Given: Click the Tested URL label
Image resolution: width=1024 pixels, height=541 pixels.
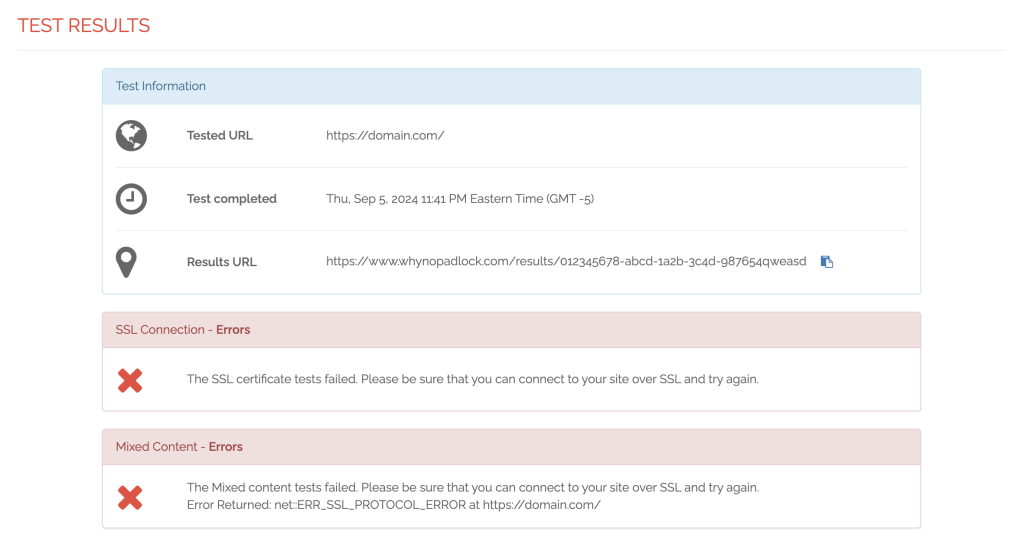Looking at the screenshot, I should (x=220, y=136).
